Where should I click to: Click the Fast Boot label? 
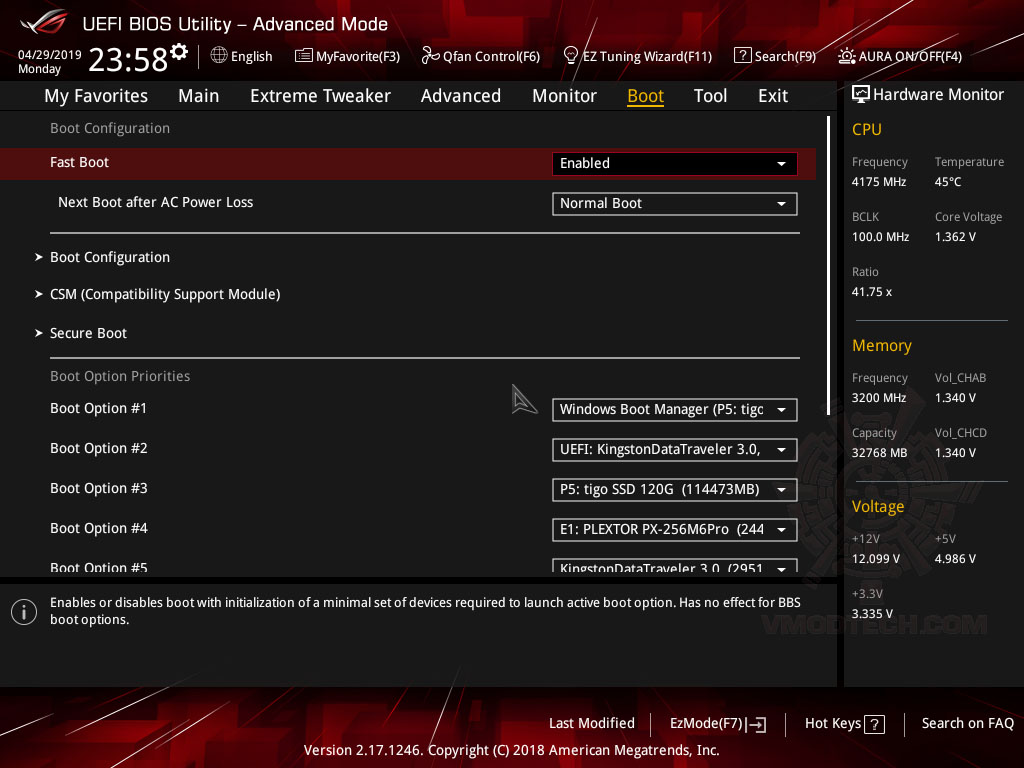tap(79, 163)
